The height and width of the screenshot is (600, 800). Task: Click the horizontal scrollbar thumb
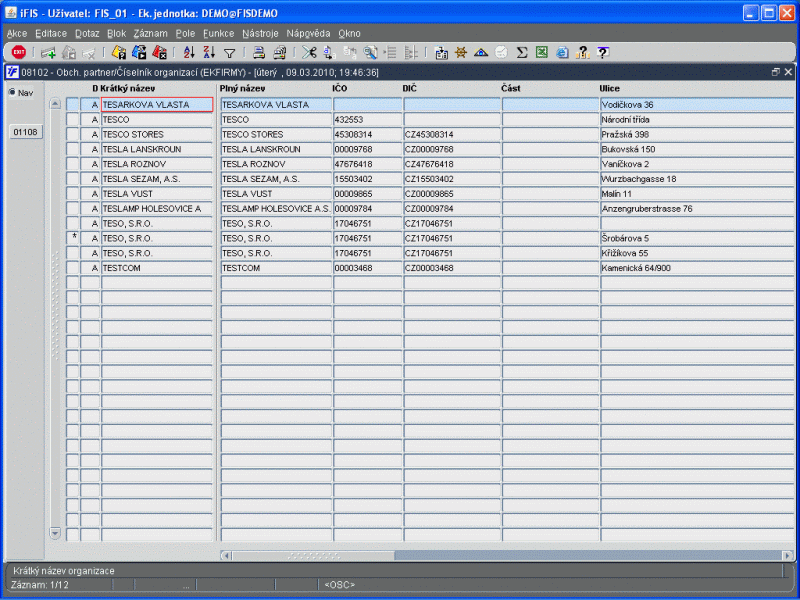(x=313, y=556)
